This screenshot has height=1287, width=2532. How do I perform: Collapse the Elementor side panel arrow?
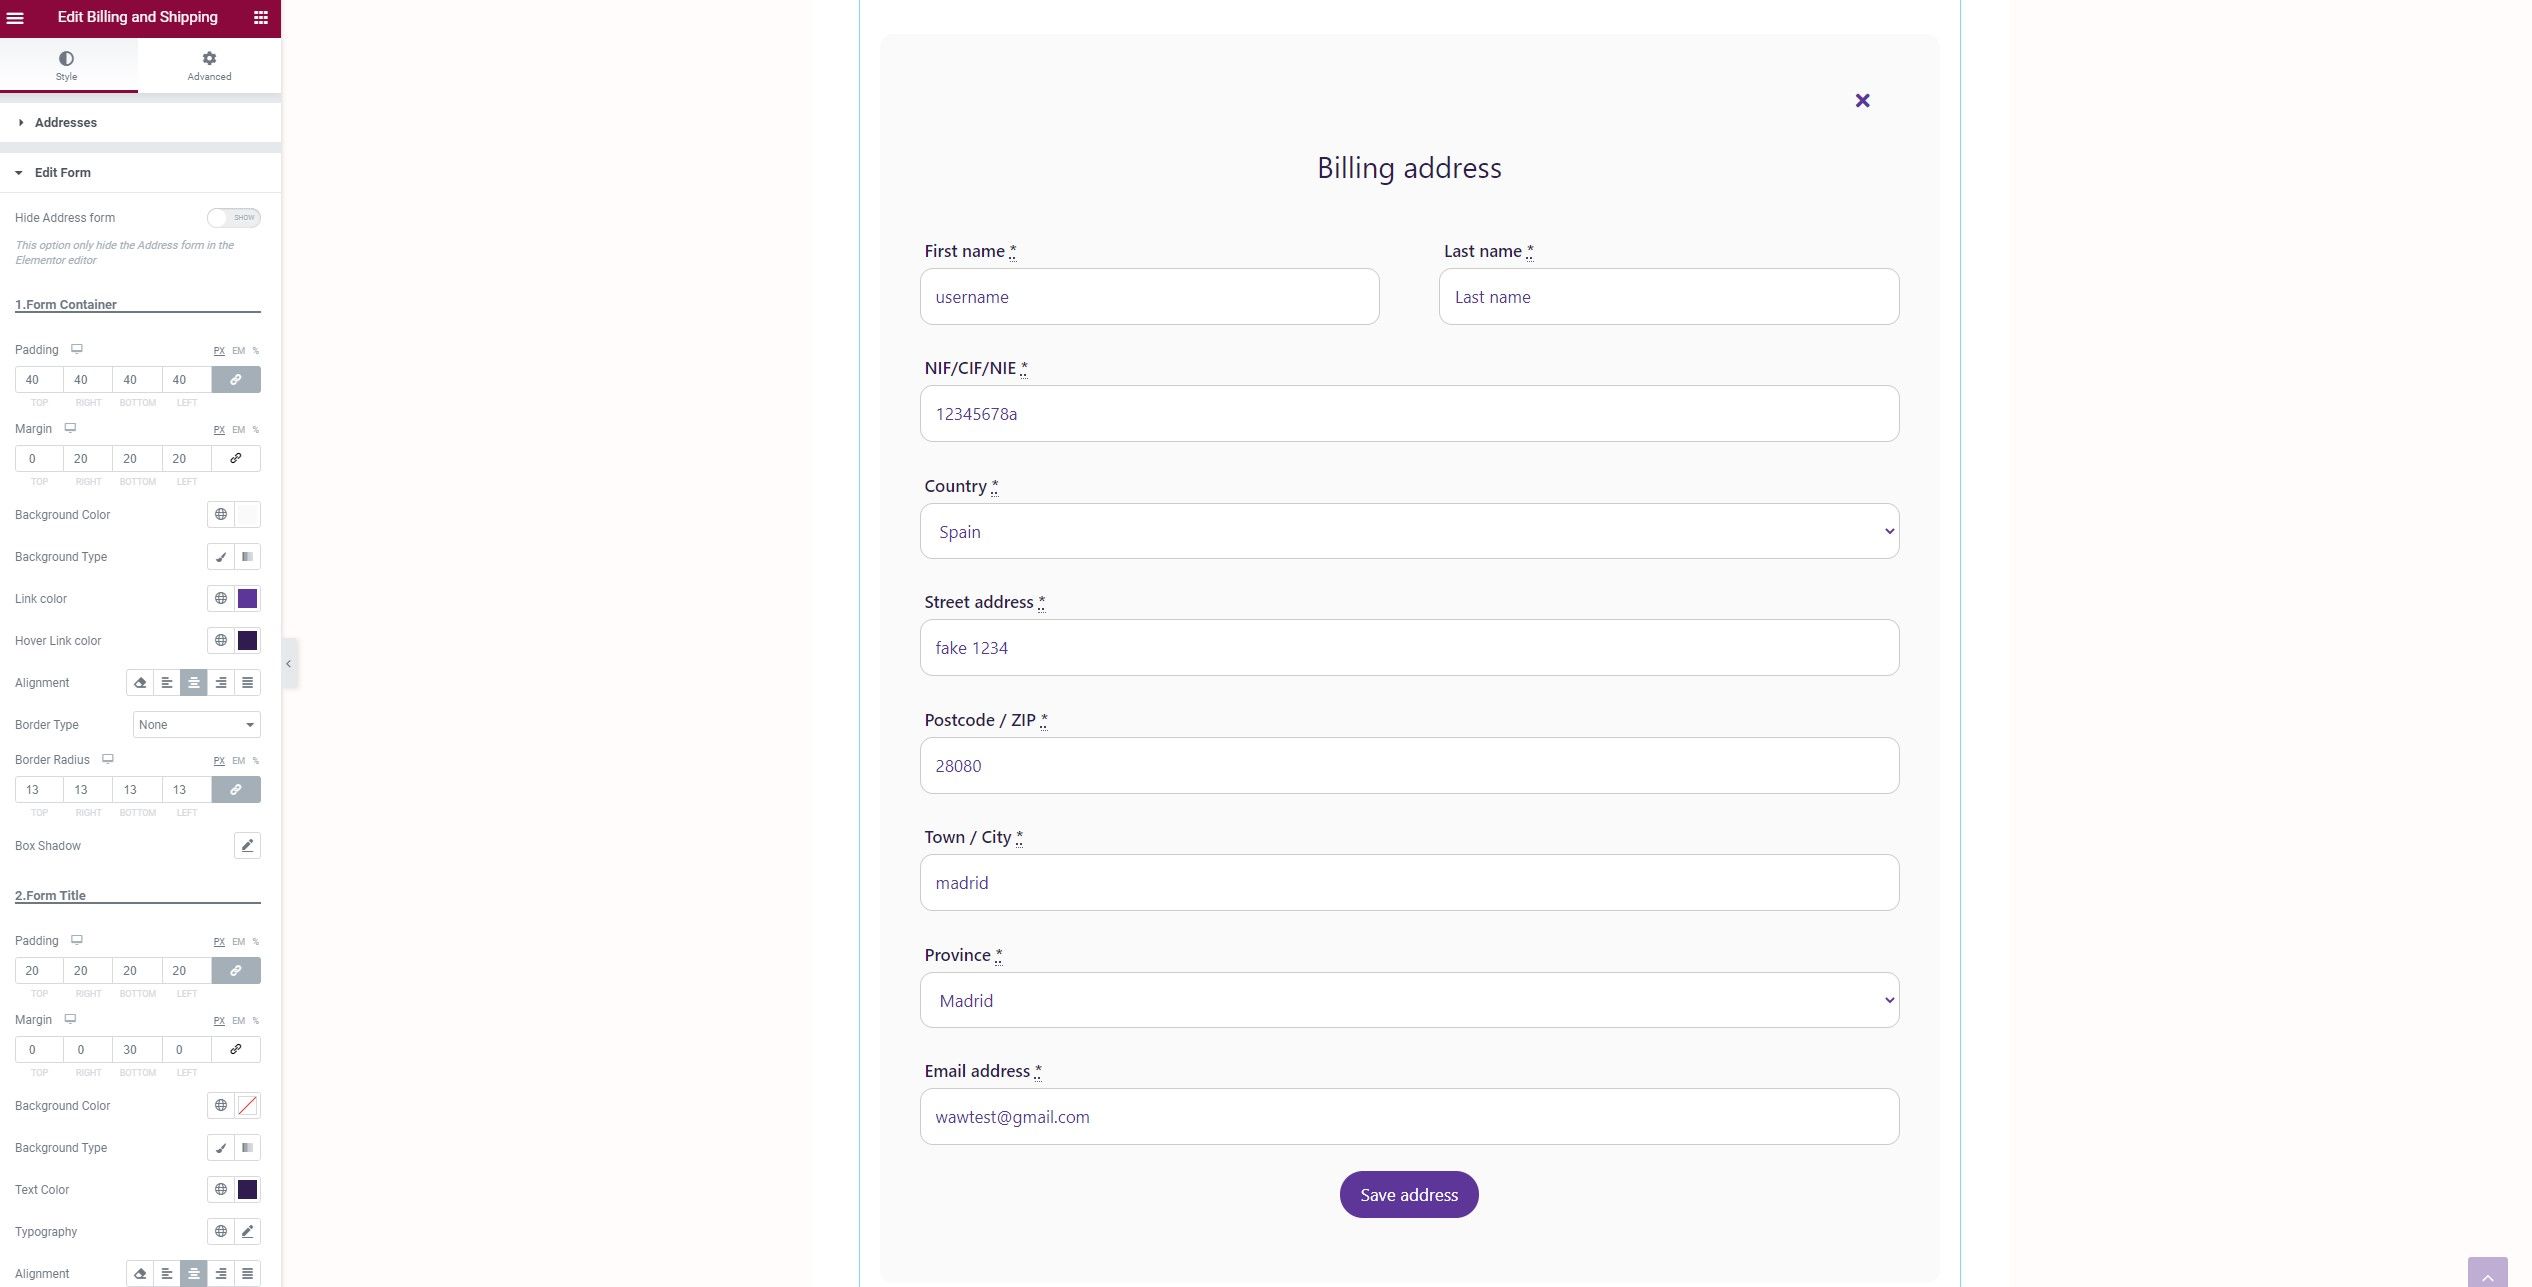[289, 663]
